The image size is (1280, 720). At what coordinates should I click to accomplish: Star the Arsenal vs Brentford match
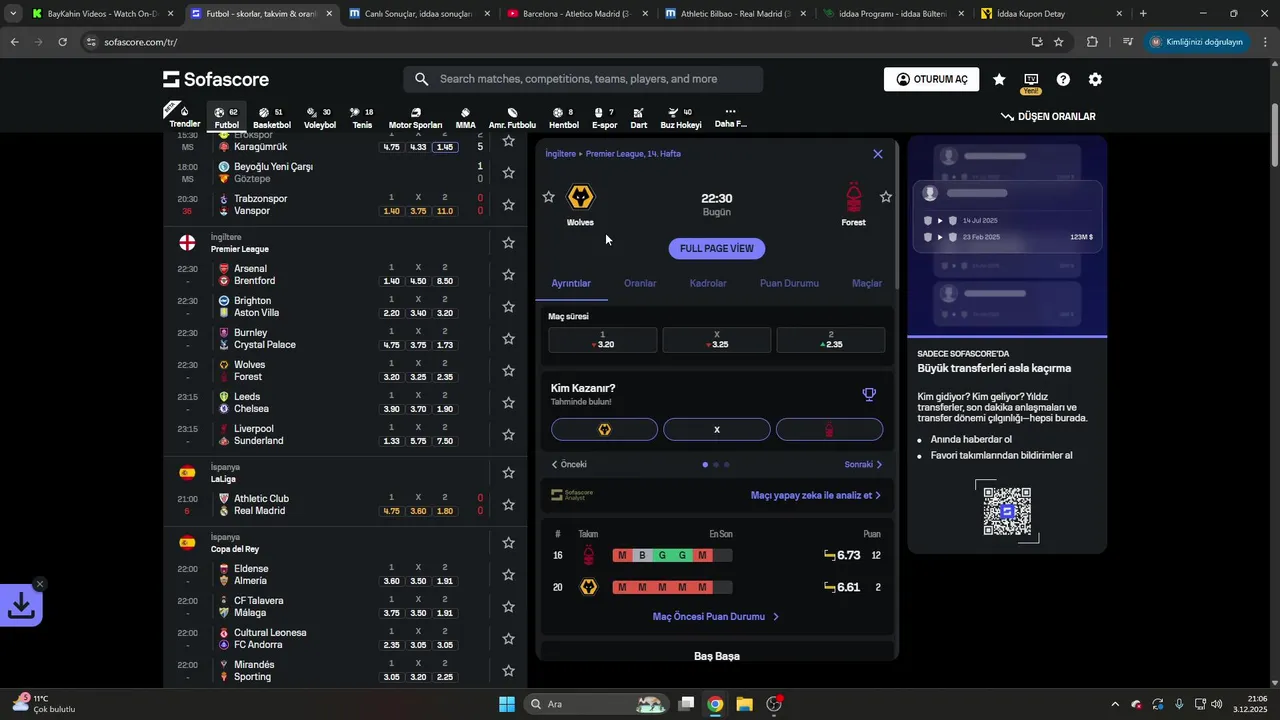point(508,275)
